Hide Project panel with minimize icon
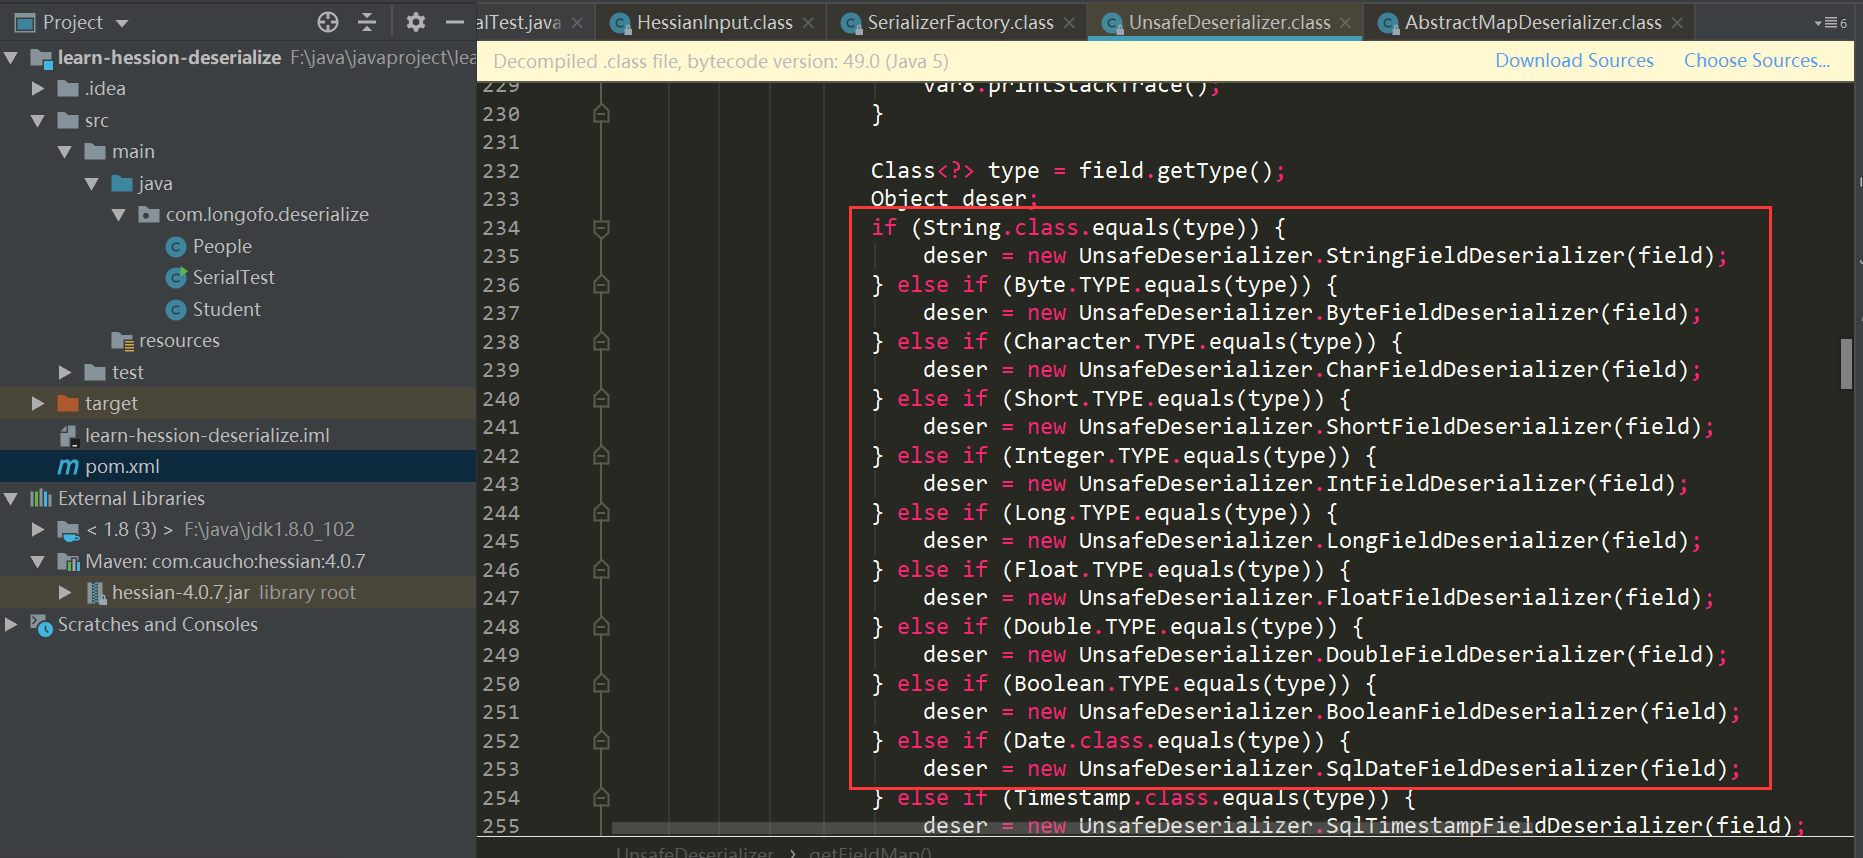This screenshot has height=858, width=1863. point(455,22)
